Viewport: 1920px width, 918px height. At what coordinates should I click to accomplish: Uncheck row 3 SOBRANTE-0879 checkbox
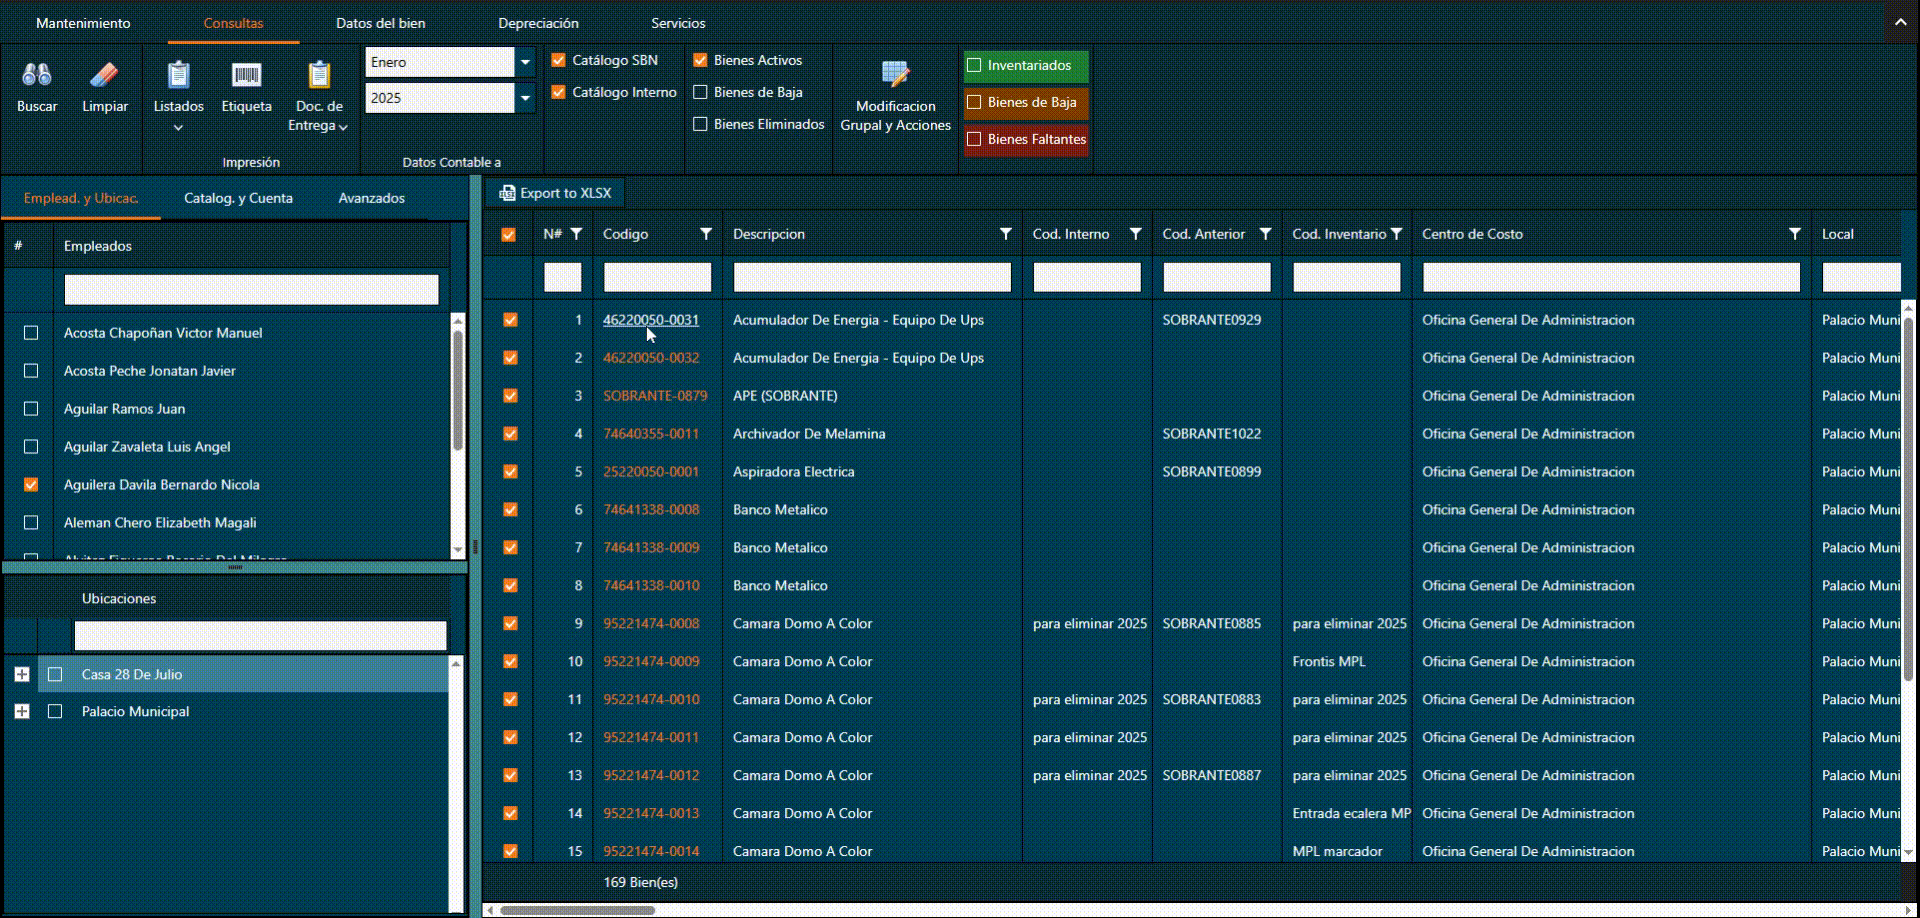click(x=510, y=396)
